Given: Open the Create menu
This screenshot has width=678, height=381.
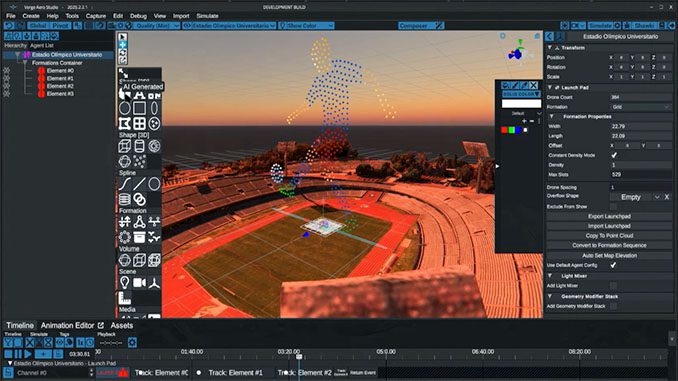Looking at the screenshot, I should pyautogui.click(x=31, y=16).
